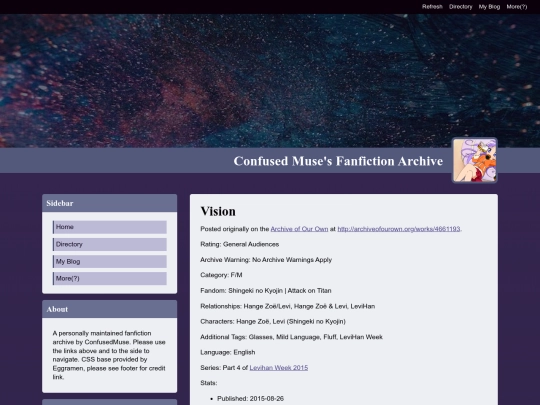This screenshot has width=540, height=405.
Task: Open My Blog in the top navigation bar
Action: point(489,7)
